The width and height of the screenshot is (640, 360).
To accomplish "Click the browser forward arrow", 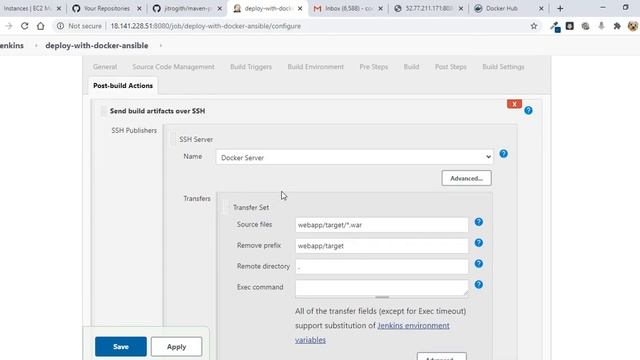I will [9, 26].
